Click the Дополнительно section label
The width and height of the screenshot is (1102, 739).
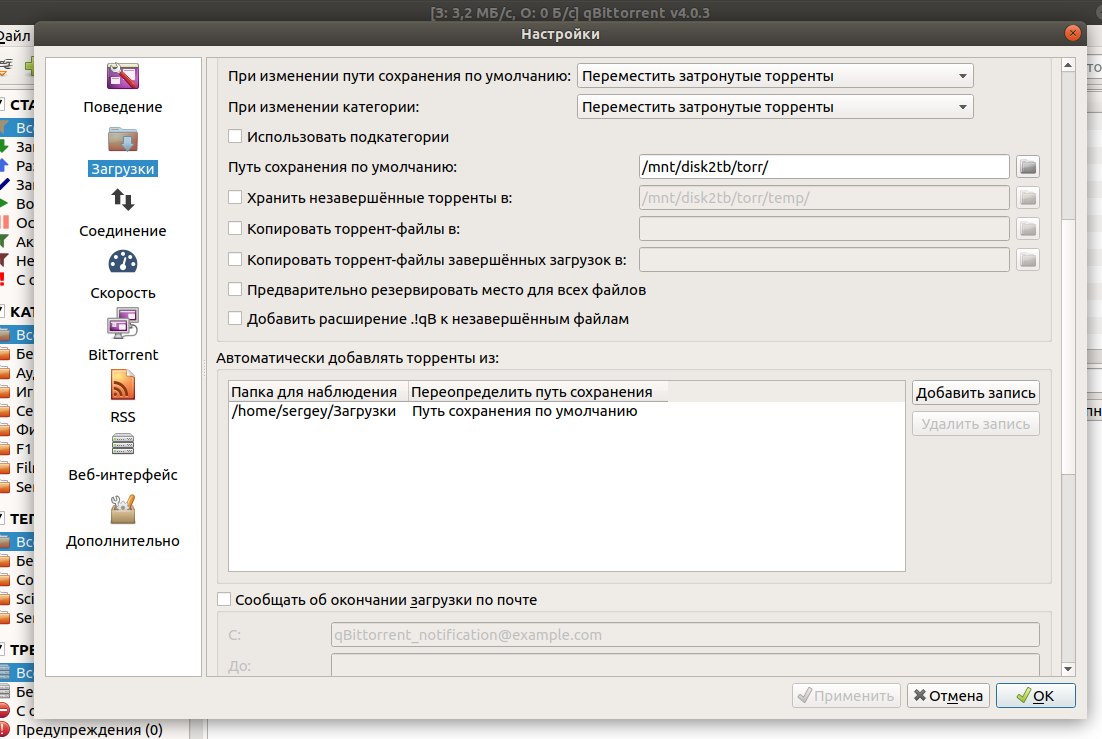pos(122,541)
